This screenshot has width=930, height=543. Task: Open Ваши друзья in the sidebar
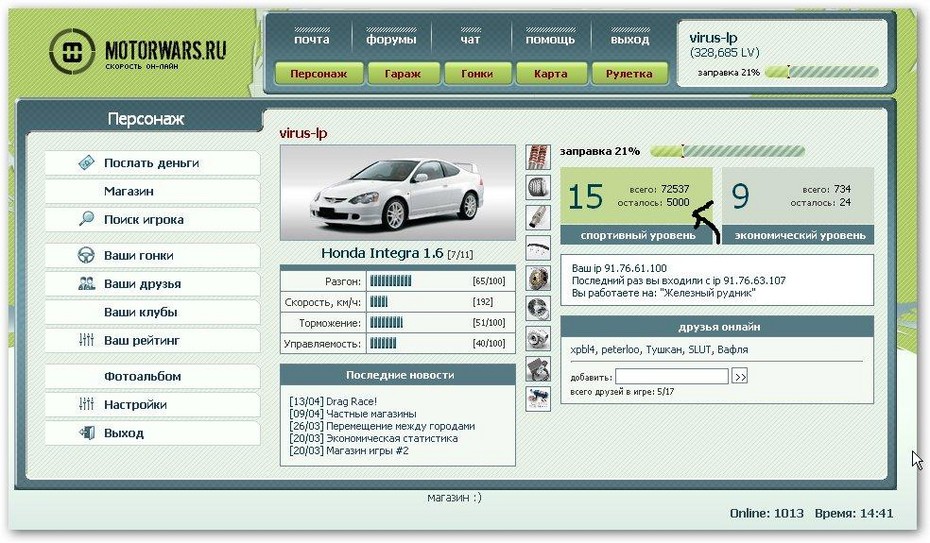pyautogui.click(x=152, y=283)
